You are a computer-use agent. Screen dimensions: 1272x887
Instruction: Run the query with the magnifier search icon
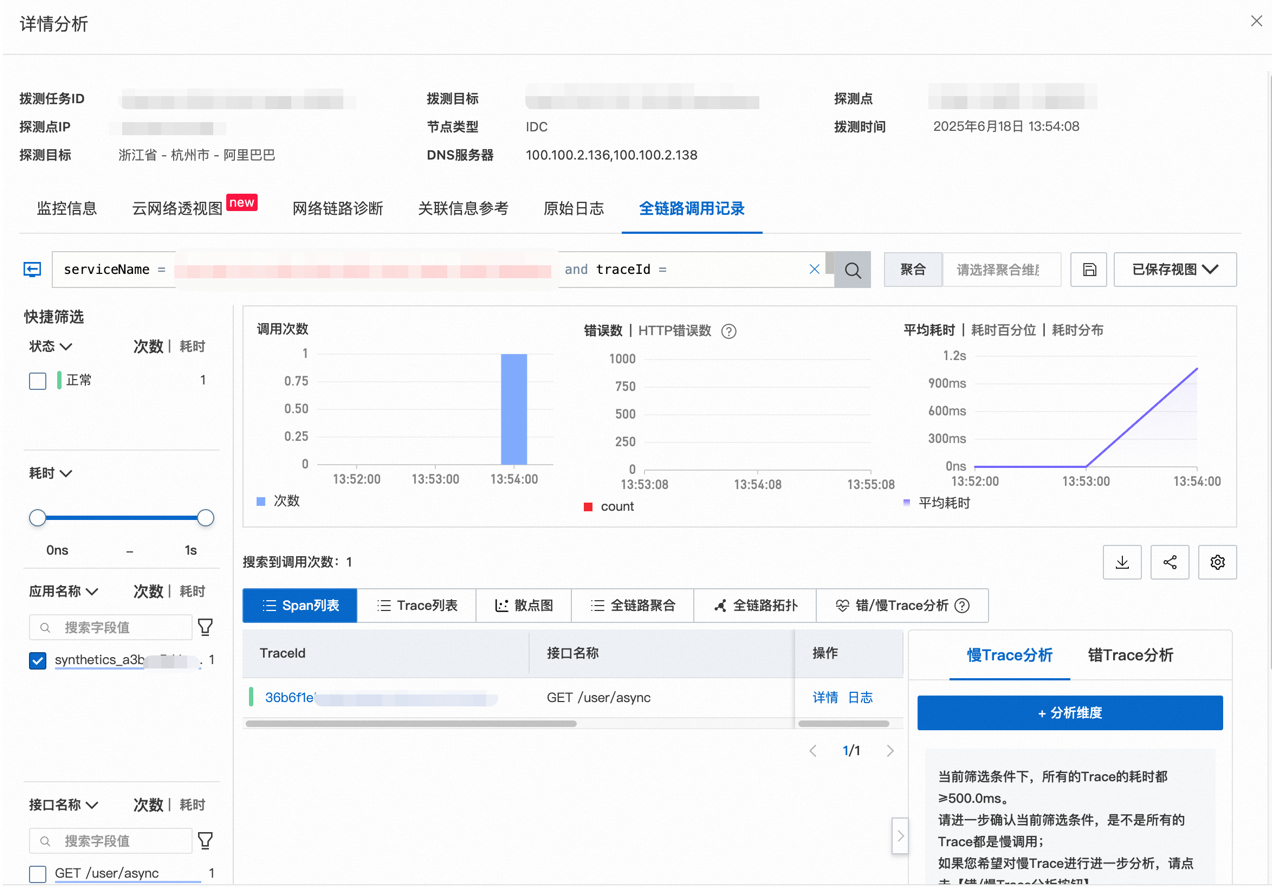[852, 270]
